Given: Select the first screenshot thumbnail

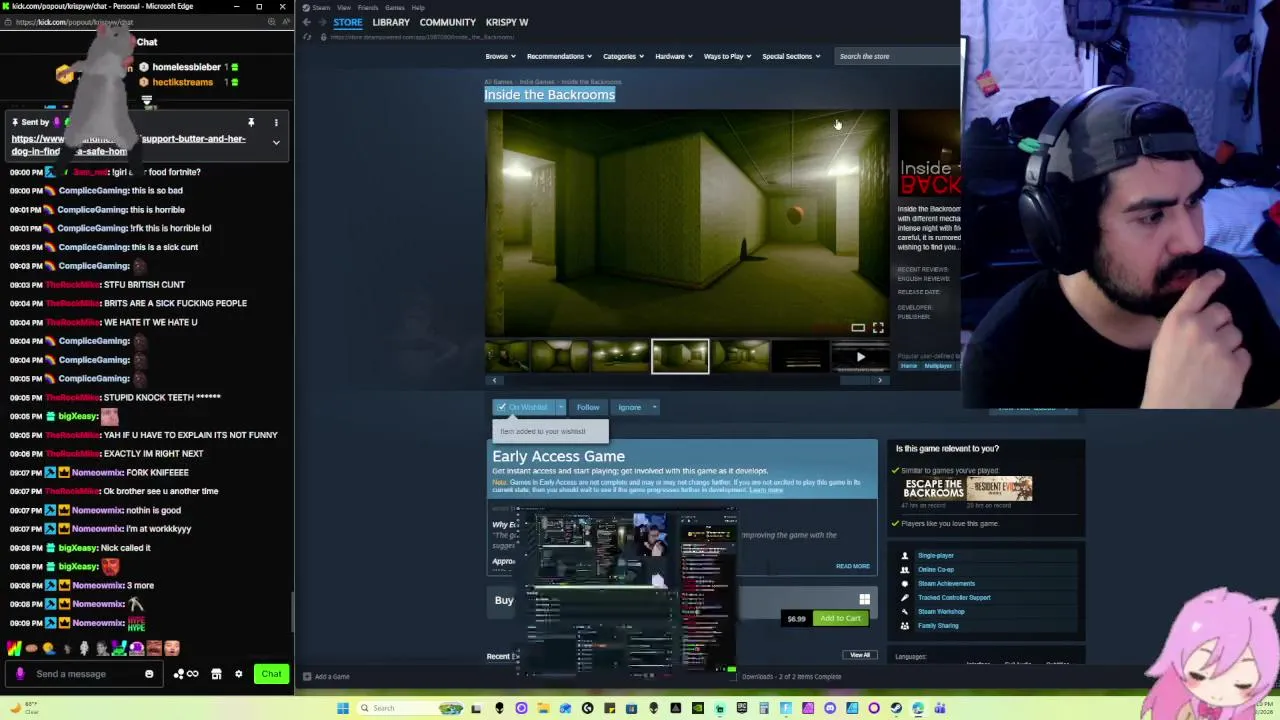Looking at the screenshot, I should point(509,357).
